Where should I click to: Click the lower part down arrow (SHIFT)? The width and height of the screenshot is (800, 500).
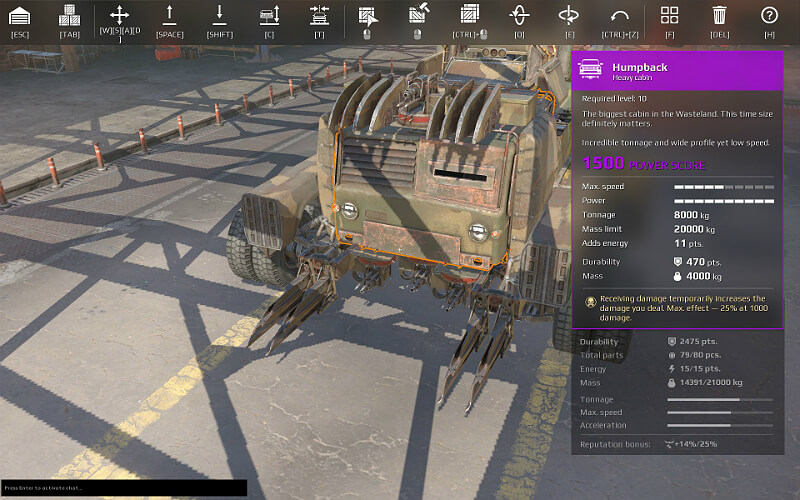coord(219,16)
